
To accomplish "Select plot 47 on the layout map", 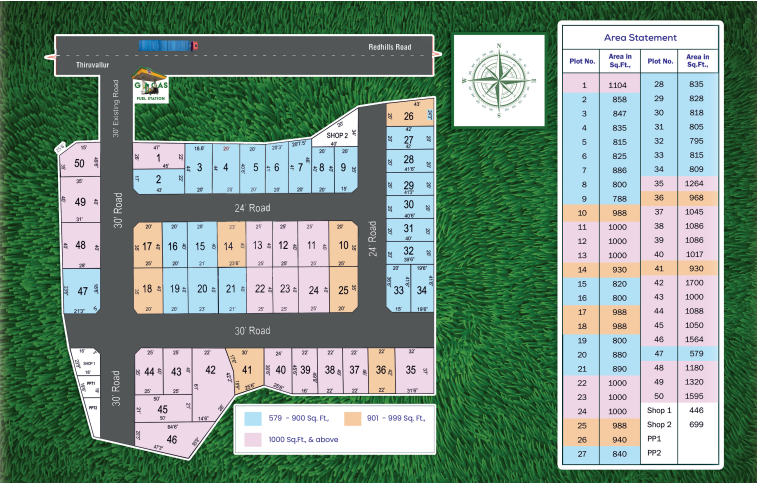I will [x=82, y=291].
